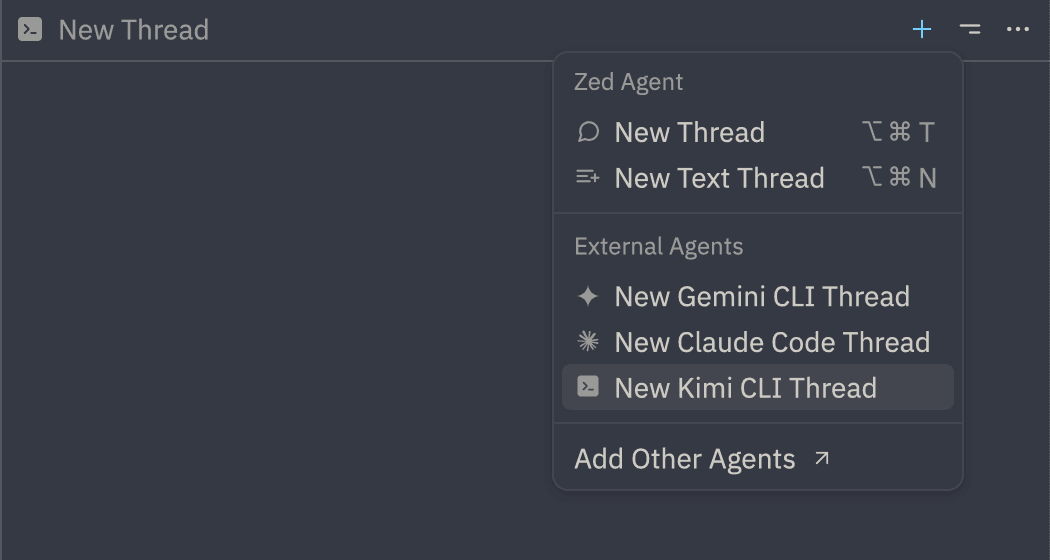Click the two-line panel menu icon
The width and height of the screenshot is (1050, 560).
click(969, 30)
